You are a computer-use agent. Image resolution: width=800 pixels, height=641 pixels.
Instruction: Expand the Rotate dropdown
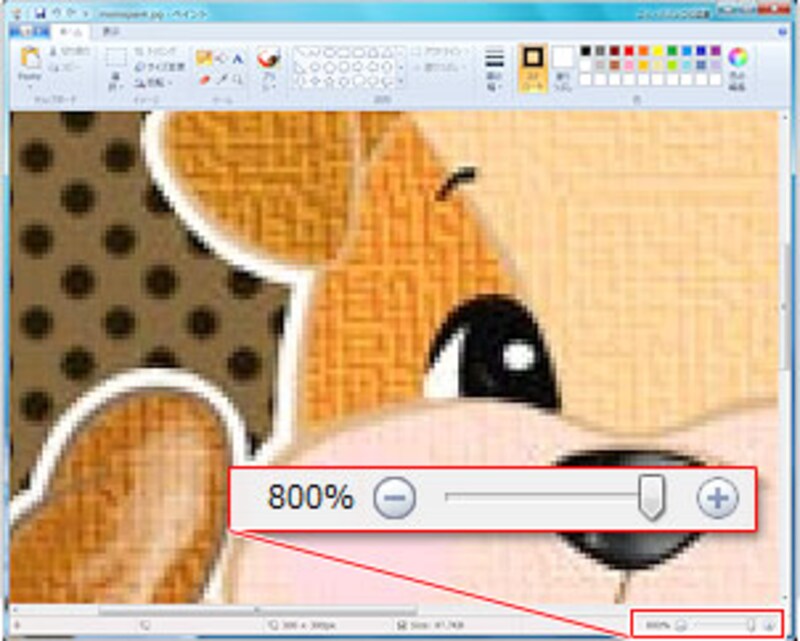154,83
